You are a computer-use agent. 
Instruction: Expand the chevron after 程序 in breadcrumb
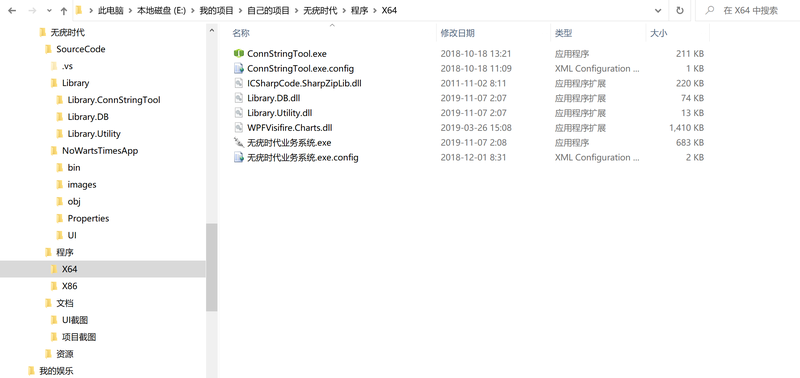(375, 10)
